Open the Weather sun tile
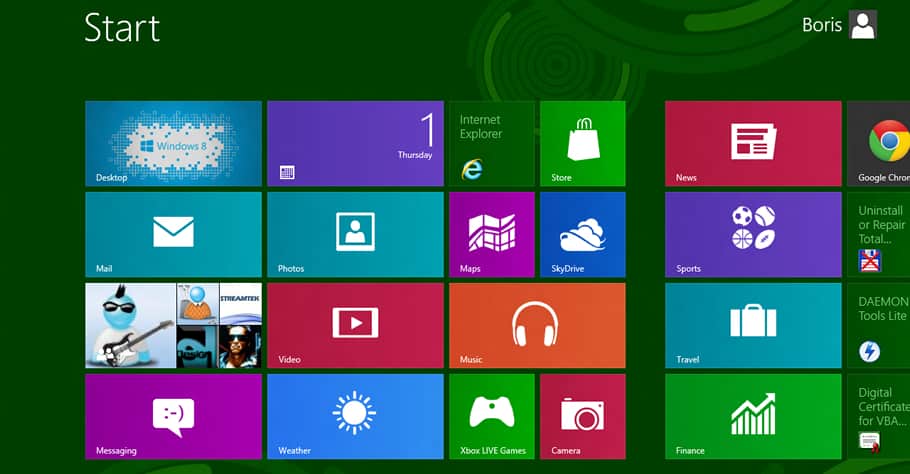Screen dimensions: 910x474 tap(355, 416)
